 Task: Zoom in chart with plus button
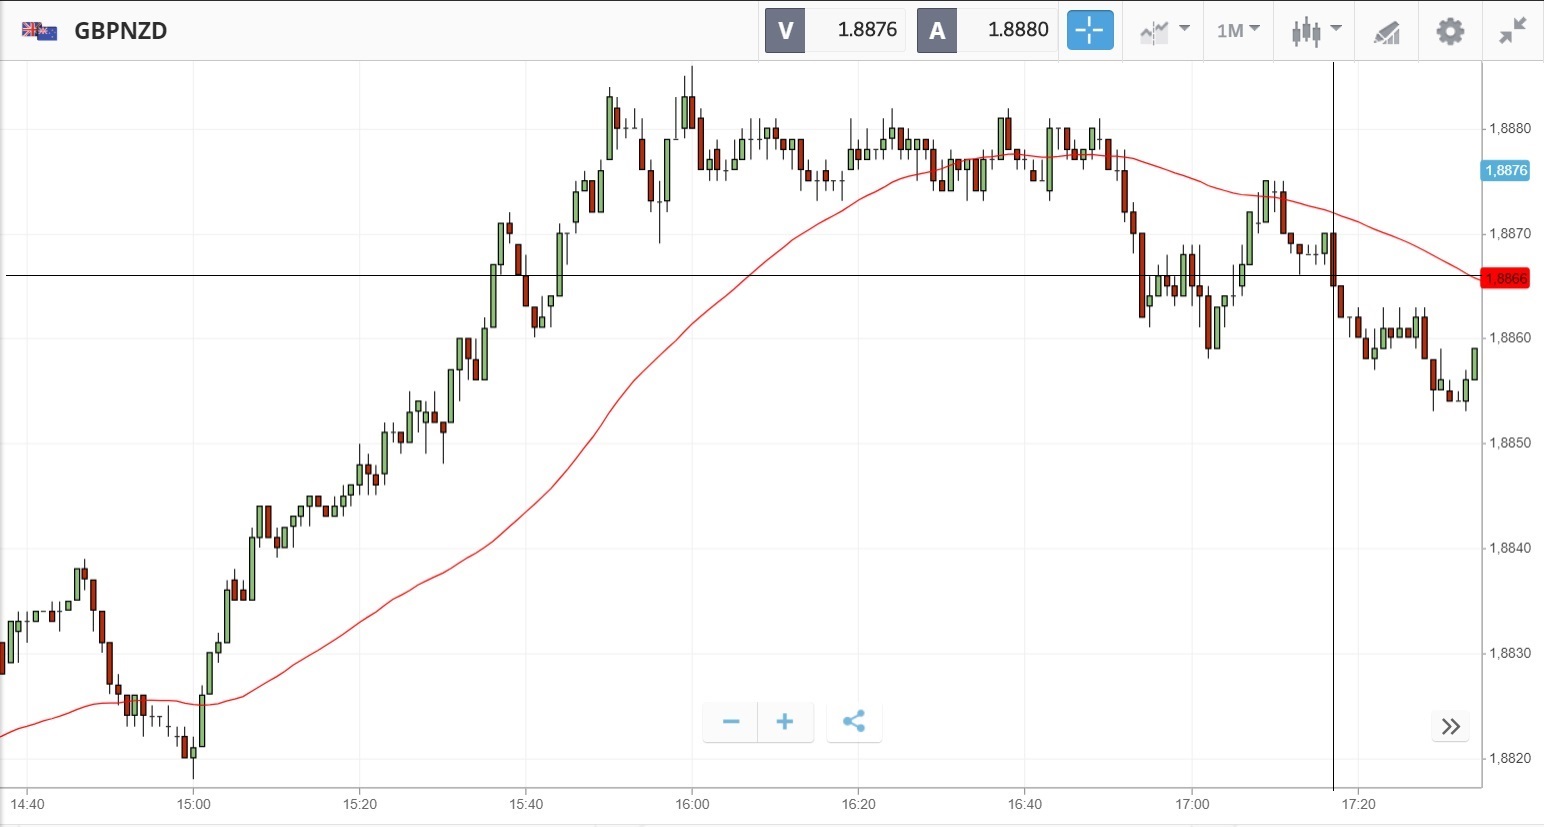point(785,722)
